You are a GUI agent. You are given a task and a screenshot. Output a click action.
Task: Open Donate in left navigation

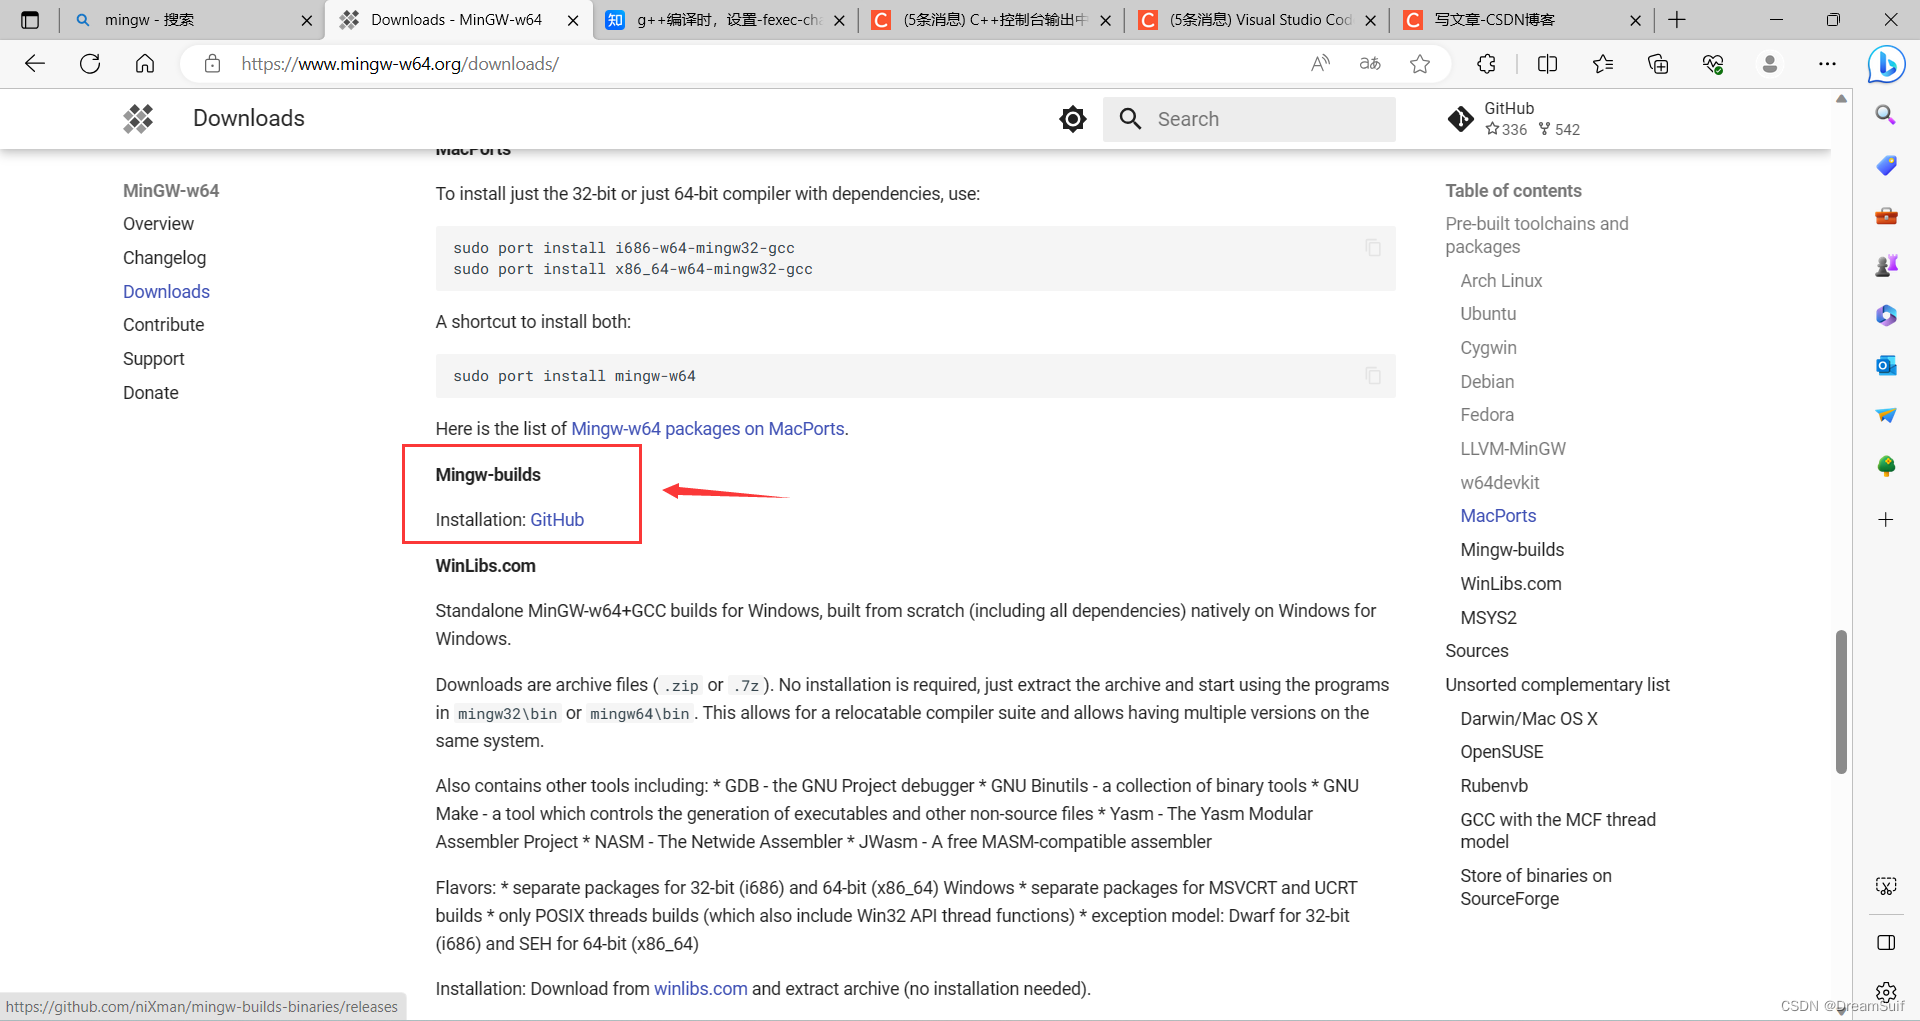pos(150,393)
